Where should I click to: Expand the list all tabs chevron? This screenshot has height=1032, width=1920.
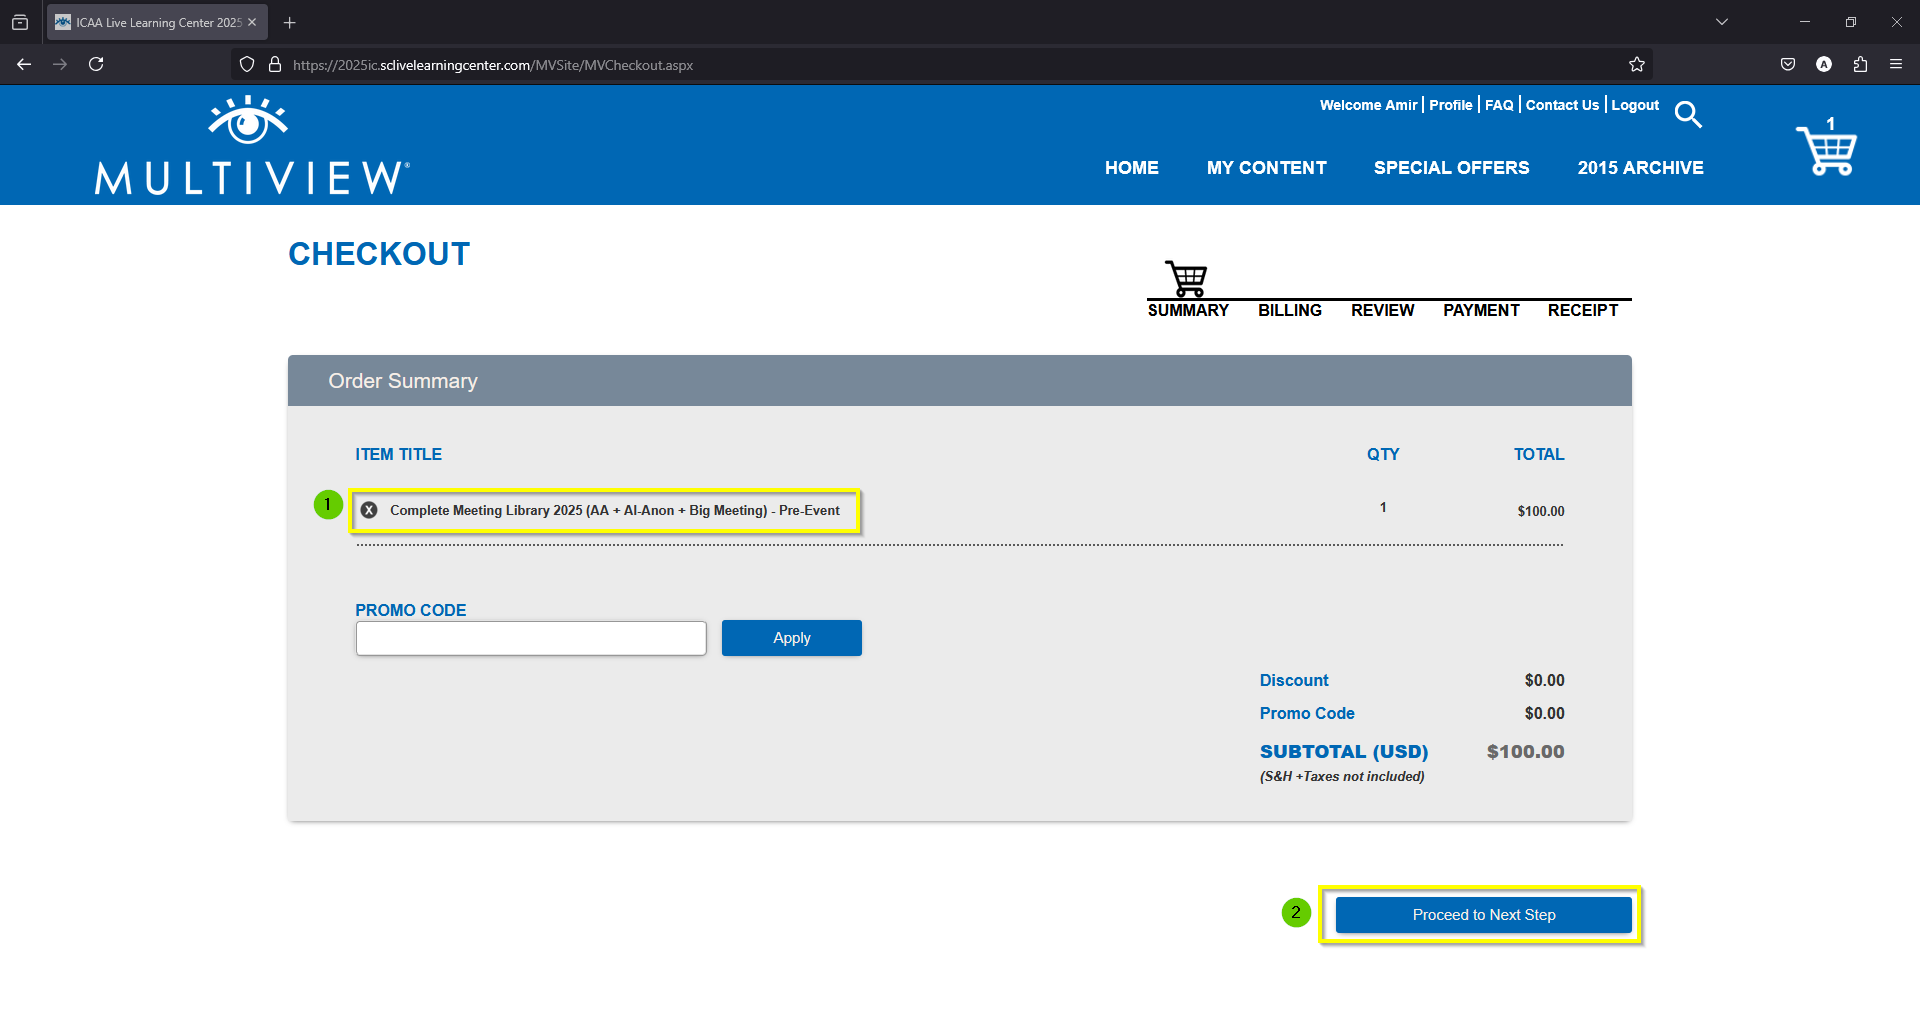(1722, 22)
